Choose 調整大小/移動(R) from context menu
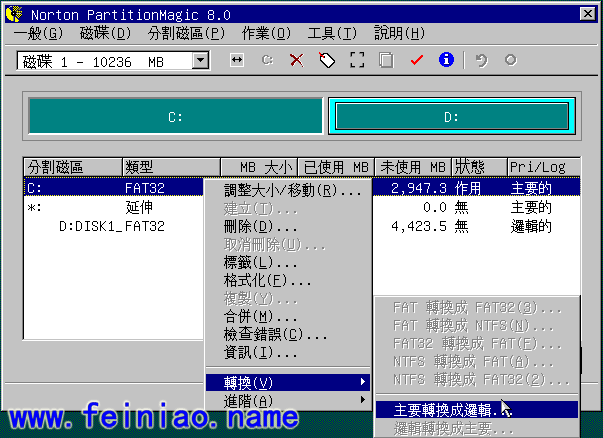This screenshot has height=438, width=603. [292, 190]
